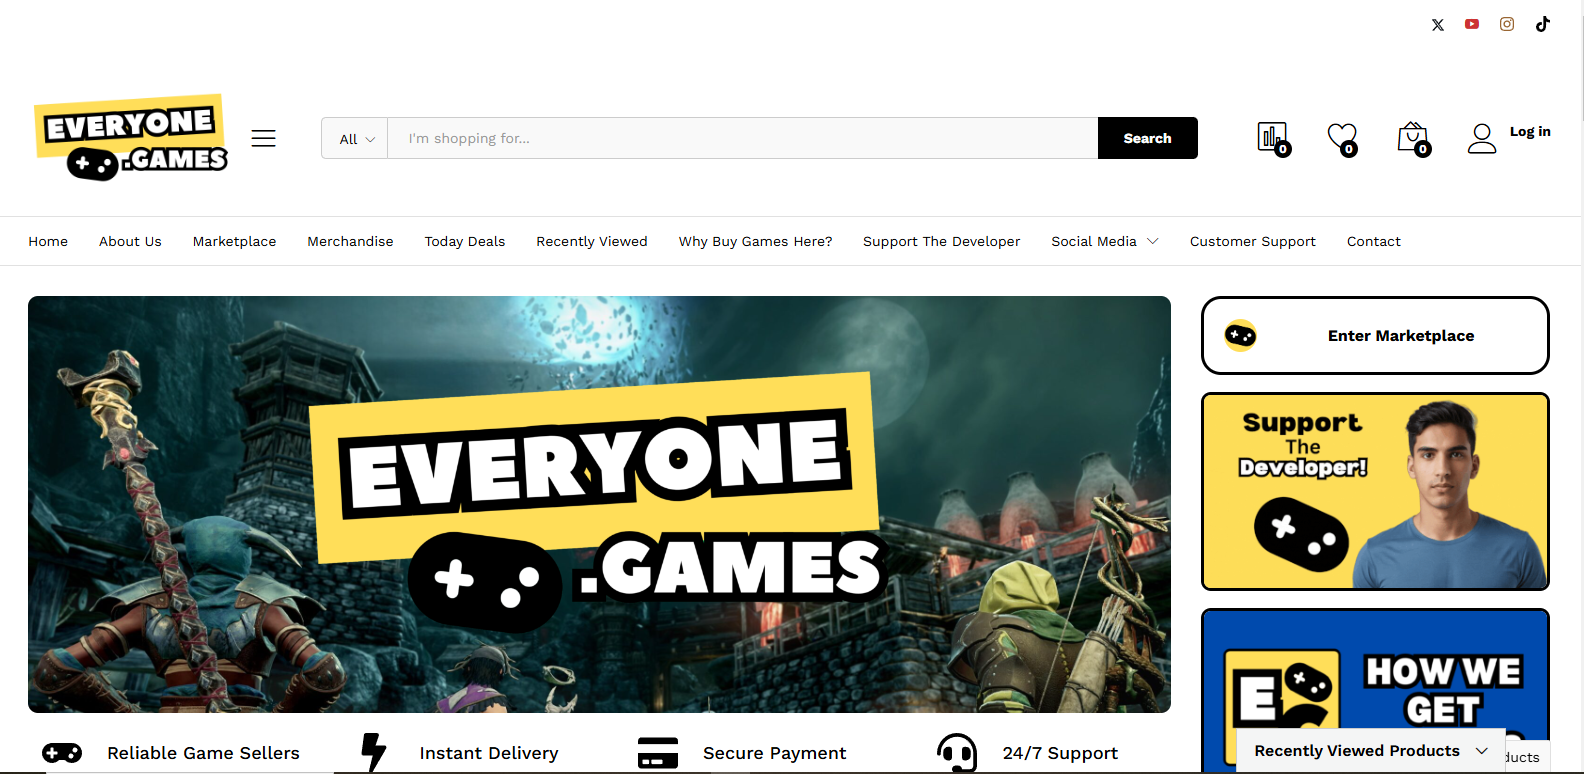This screenshot has height=774, width=1584.
Task: Go to the Home menu item
Action: coord(48,241)
